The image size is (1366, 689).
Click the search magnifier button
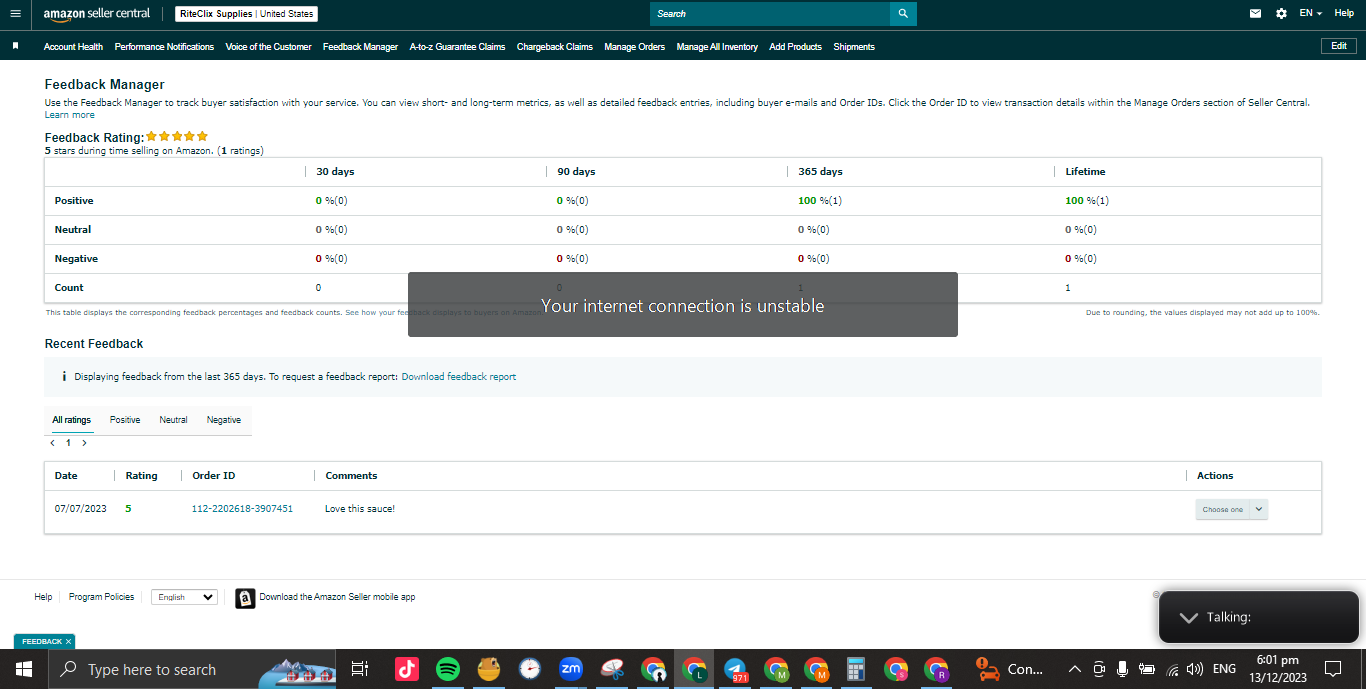click(x=903, y=14)
